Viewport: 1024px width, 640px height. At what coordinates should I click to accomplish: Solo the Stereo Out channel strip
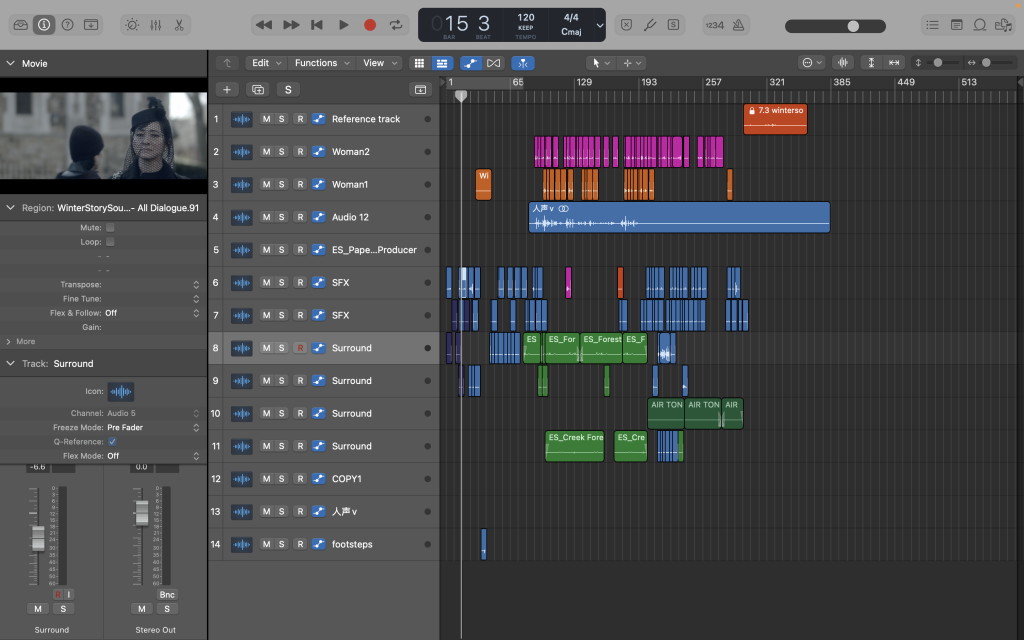pyautogui.click(x=167, y=609)
